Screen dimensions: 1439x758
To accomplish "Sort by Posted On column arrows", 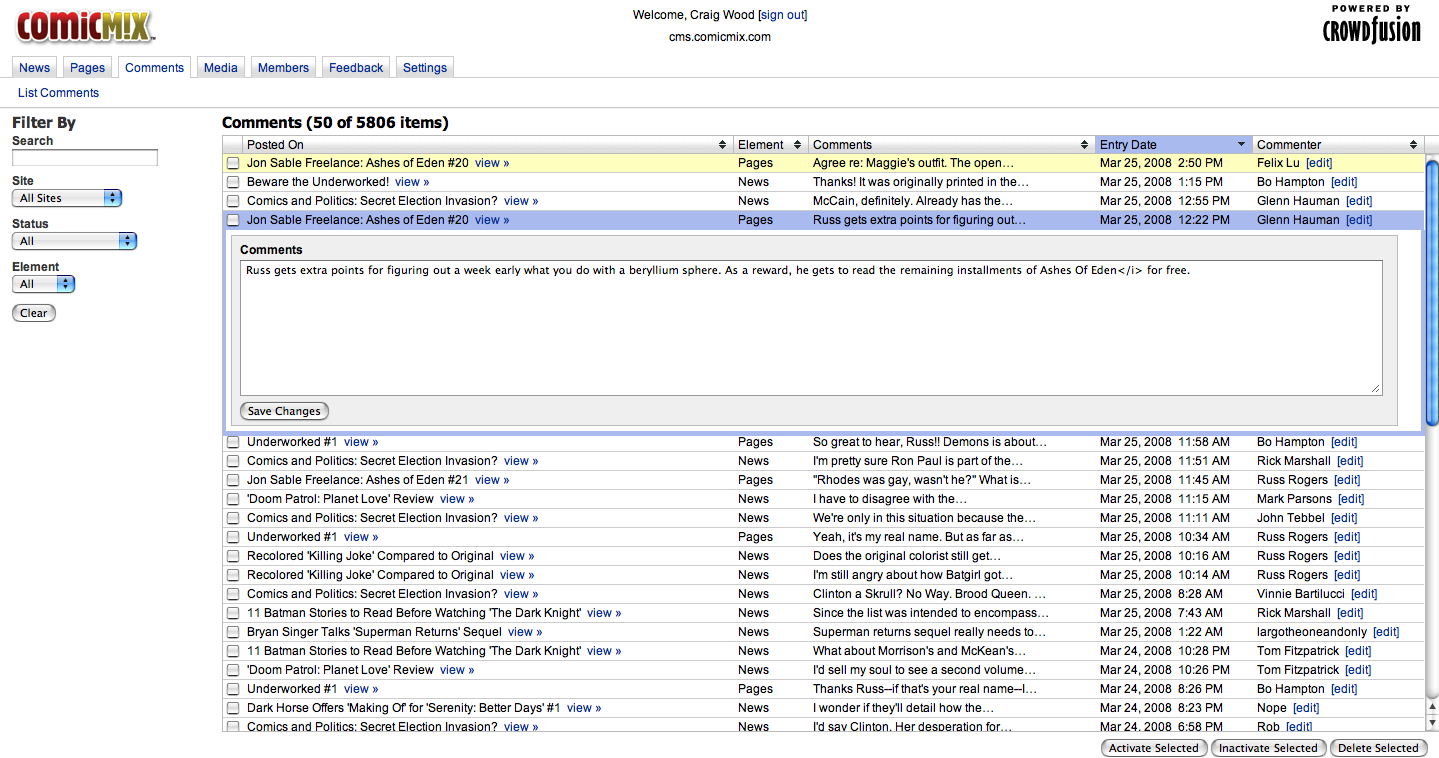I will [723, 145].
